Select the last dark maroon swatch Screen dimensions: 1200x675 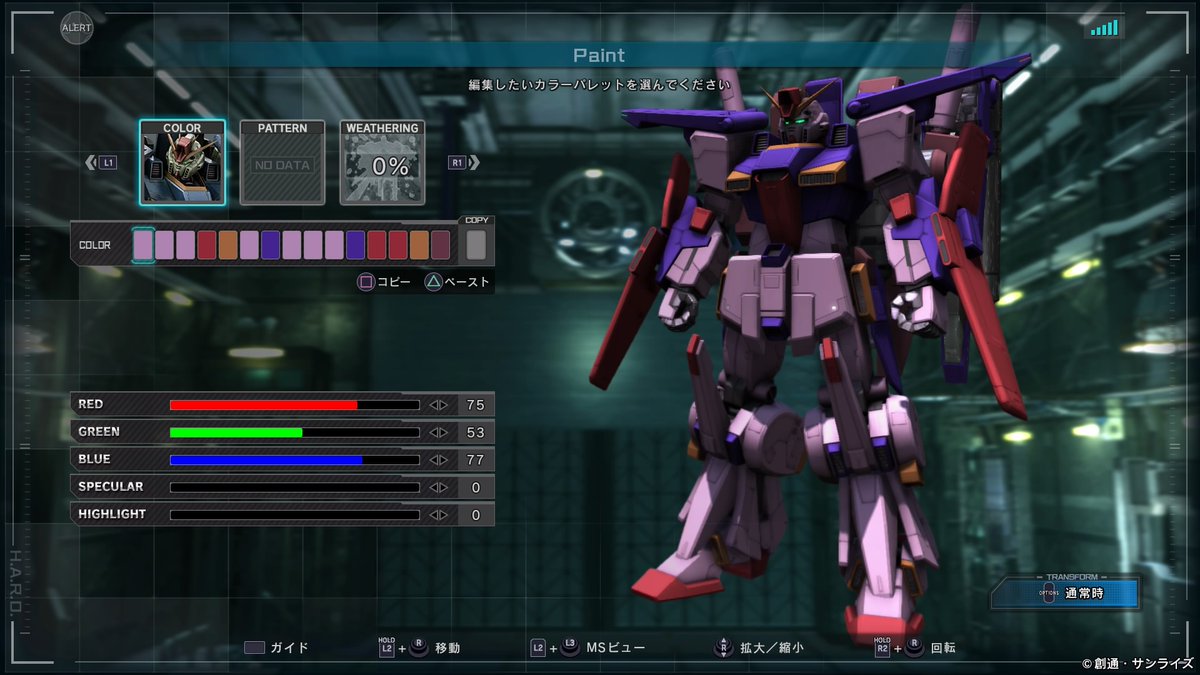click(440, 245)
